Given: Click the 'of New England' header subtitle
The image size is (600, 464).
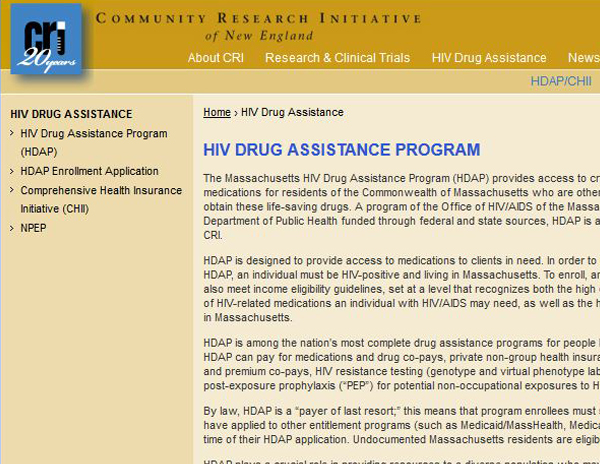Looking at the screenshot, I should tap(259, 36).
